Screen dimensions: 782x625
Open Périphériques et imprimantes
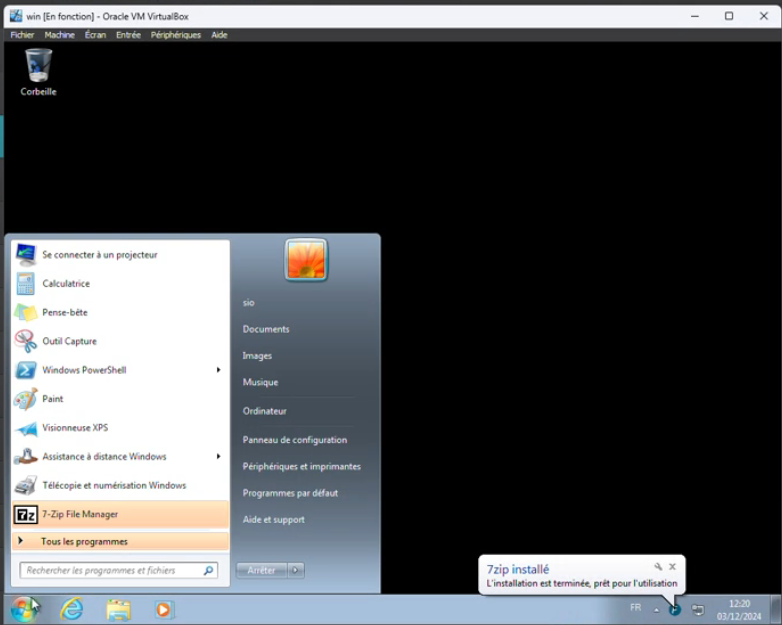click(x=301, y=466)
